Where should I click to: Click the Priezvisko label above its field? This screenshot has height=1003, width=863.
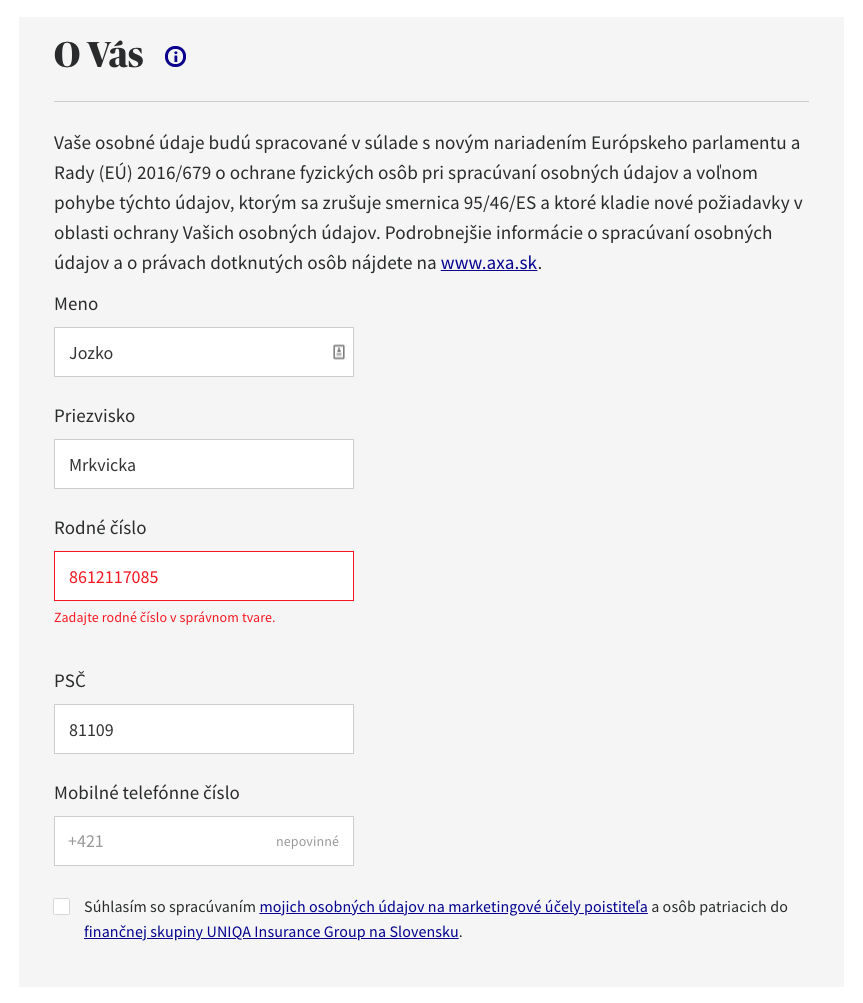pos(94,416)
